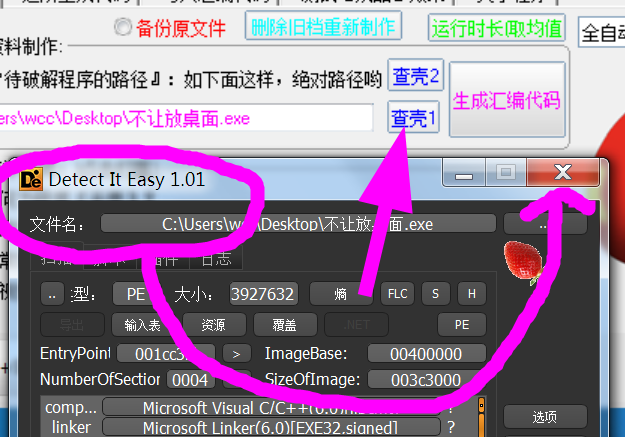Click the 导出 export button

click(72, 325)
